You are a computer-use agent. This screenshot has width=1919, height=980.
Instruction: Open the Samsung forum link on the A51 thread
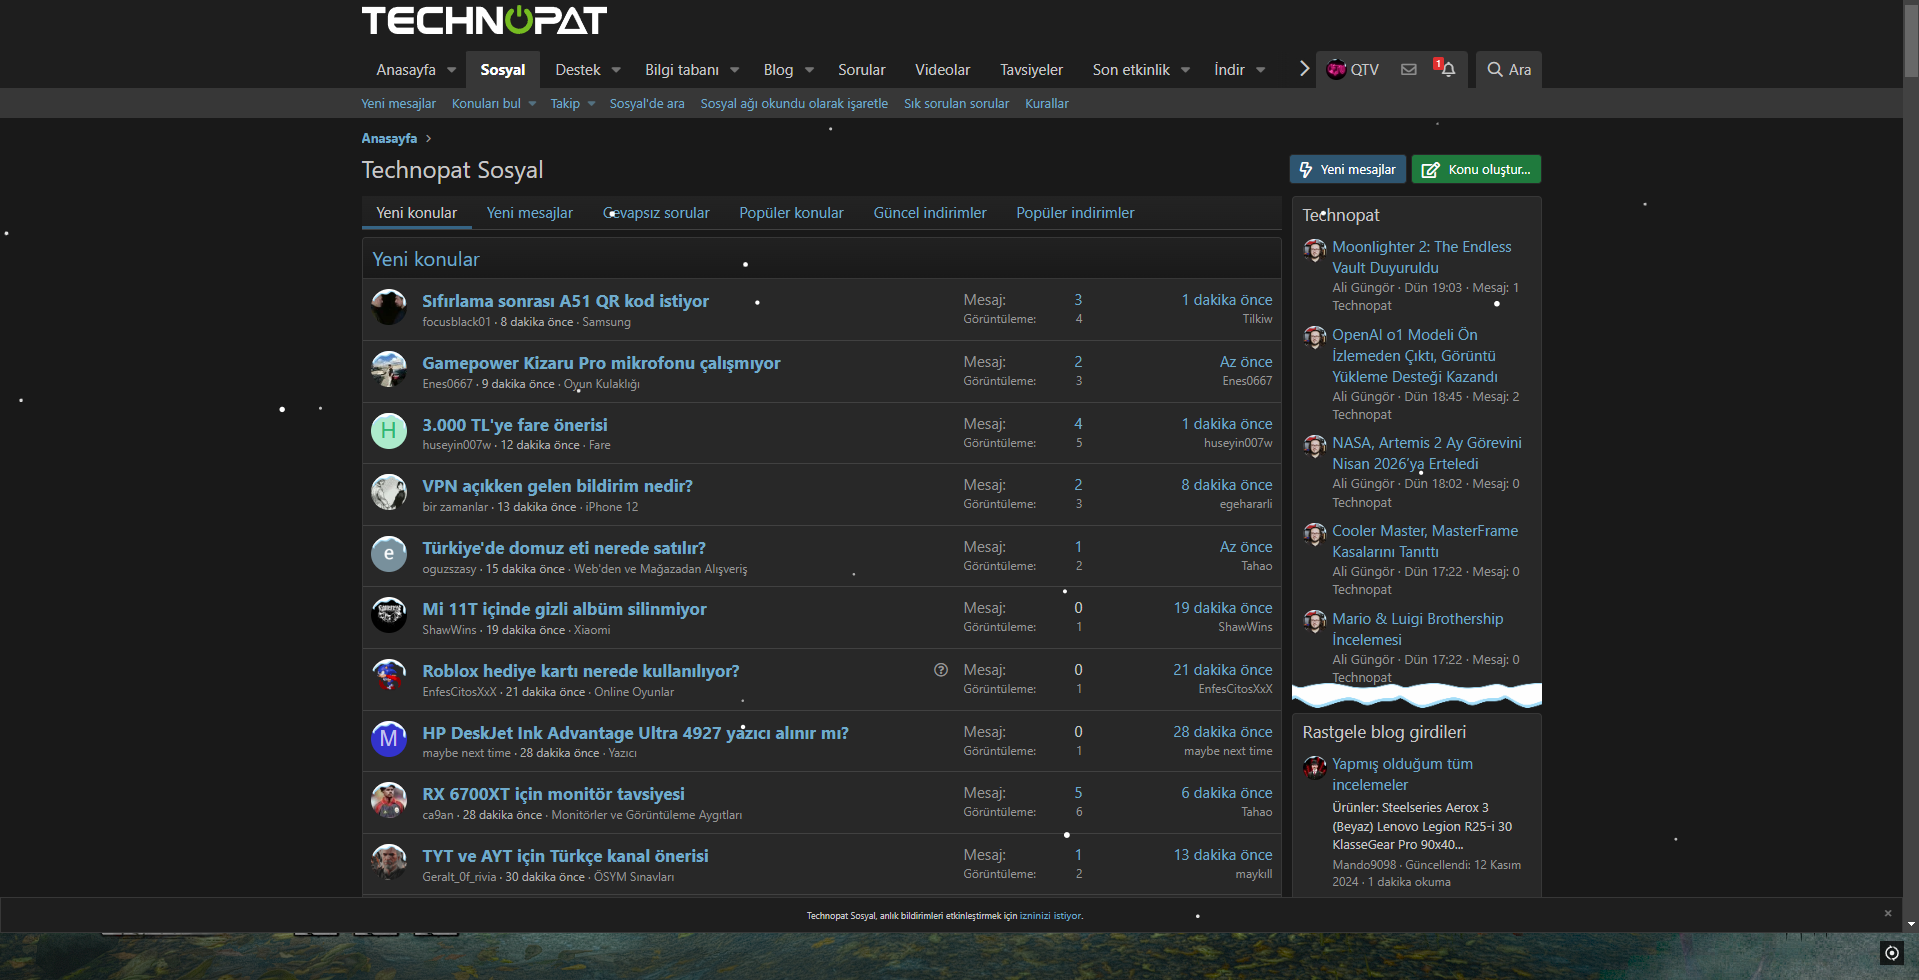(x=606, y=322)
